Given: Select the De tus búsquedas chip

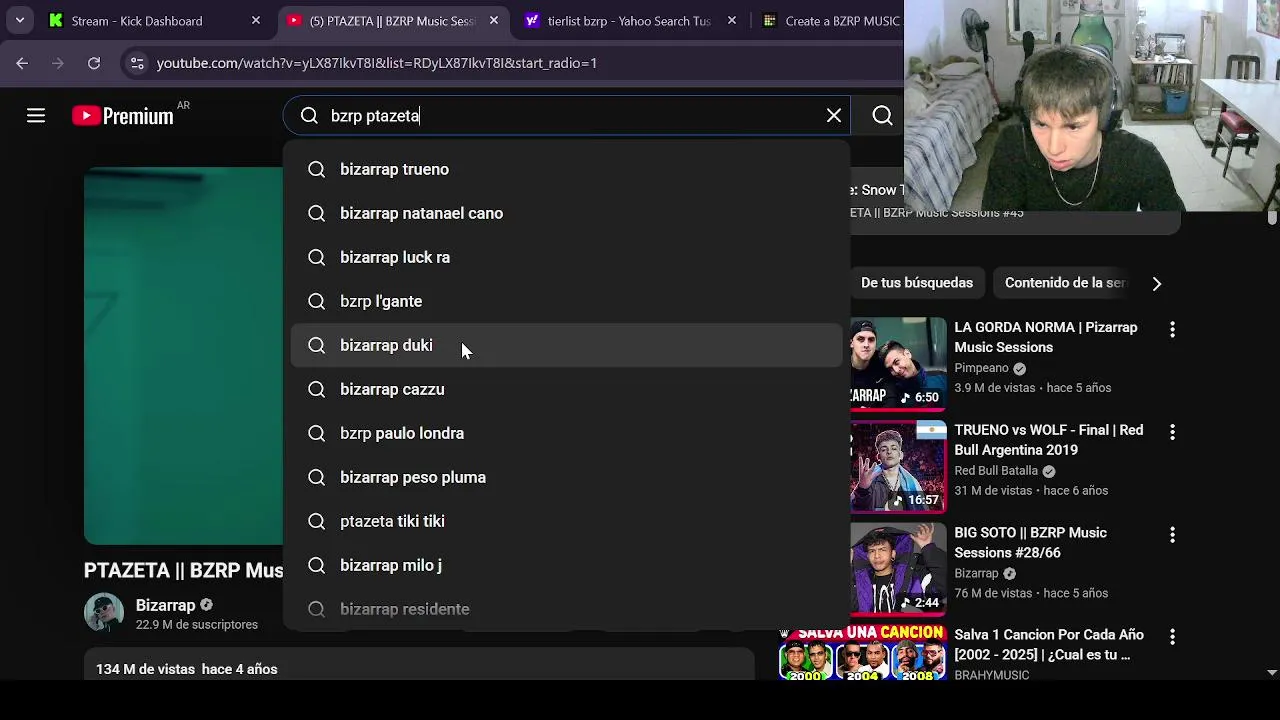Looking at the screenshot, I should [917, 283].
